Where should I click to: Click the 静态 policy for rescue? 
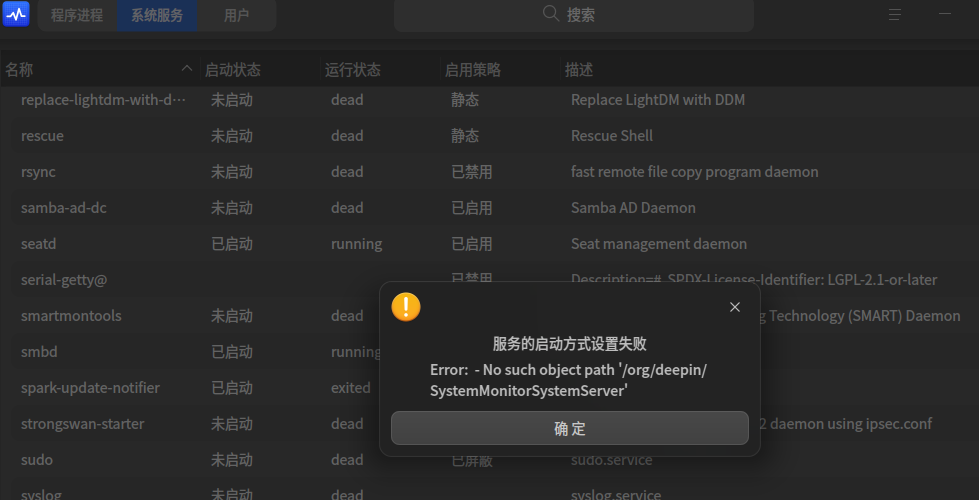[465, 136]
